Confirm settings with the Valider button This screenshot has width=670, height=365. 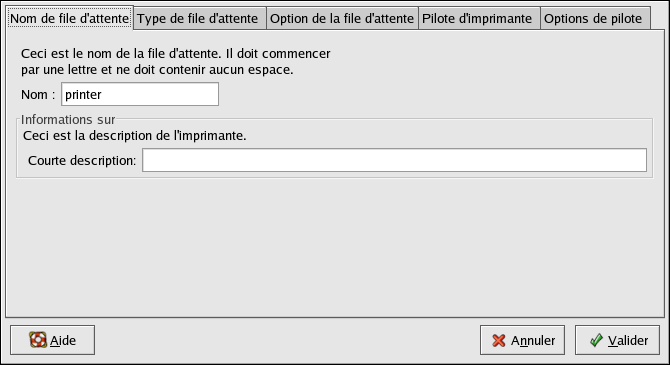click(617, 340)
